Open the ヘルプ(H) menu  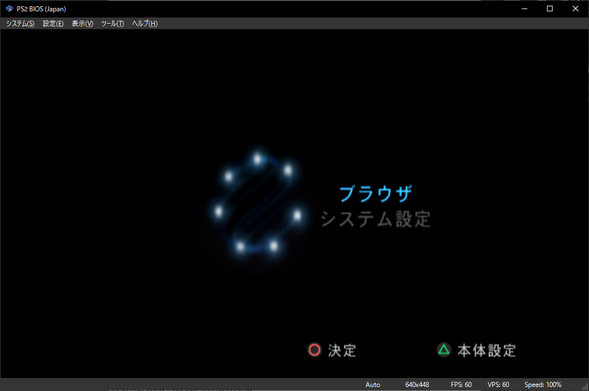145,24
